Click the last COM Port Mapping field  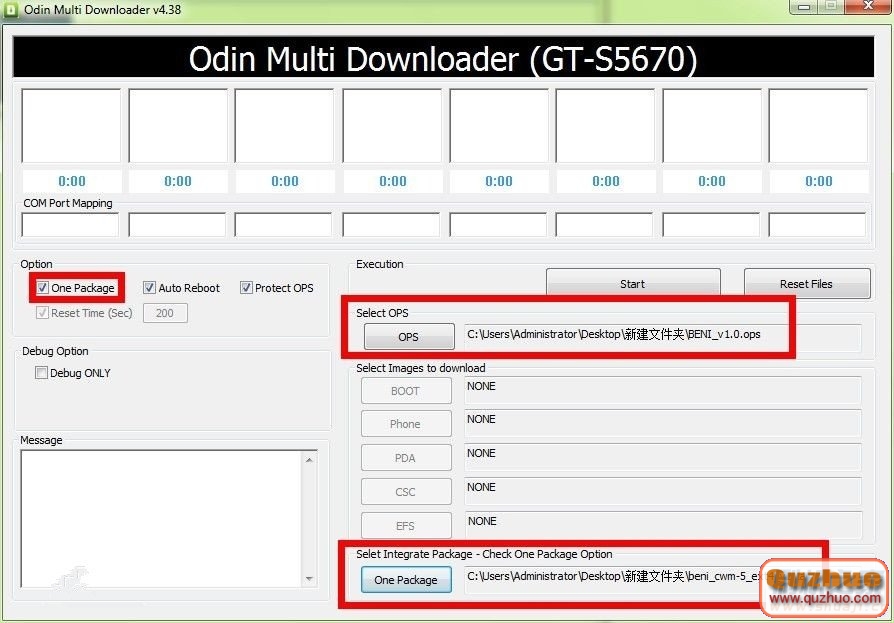point(817,225)
